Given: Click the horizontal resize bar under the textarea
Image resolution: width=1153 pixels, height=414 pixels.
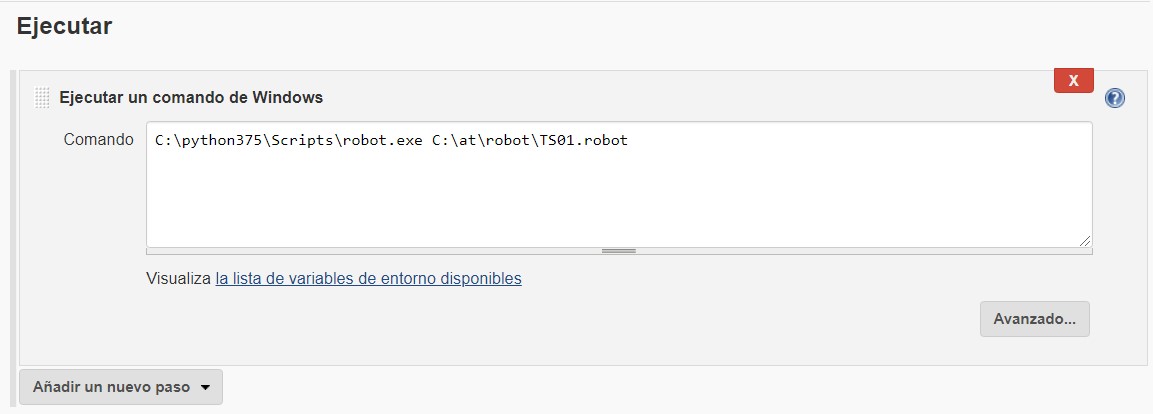Looking at the screenshot, I should pos(619,251).
